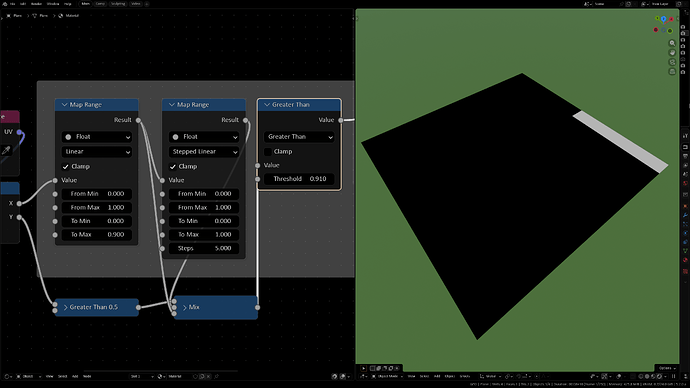
Task: Click To Min field in Stepped Map Range
Action: (204, 221)
